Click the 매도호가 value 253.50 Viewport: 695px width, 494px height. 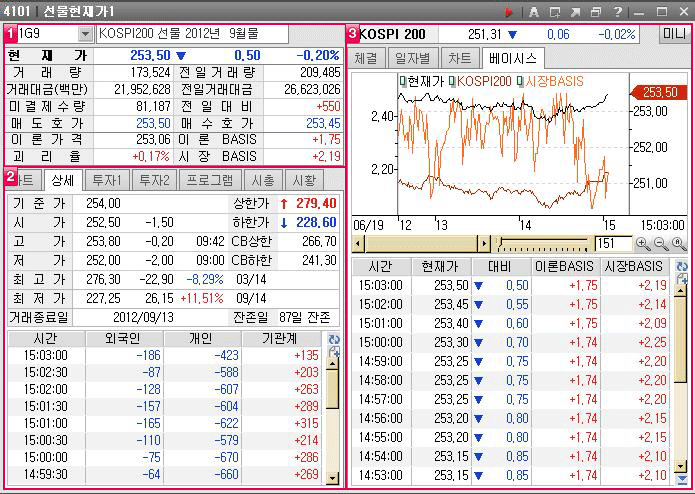pos(153,123)
